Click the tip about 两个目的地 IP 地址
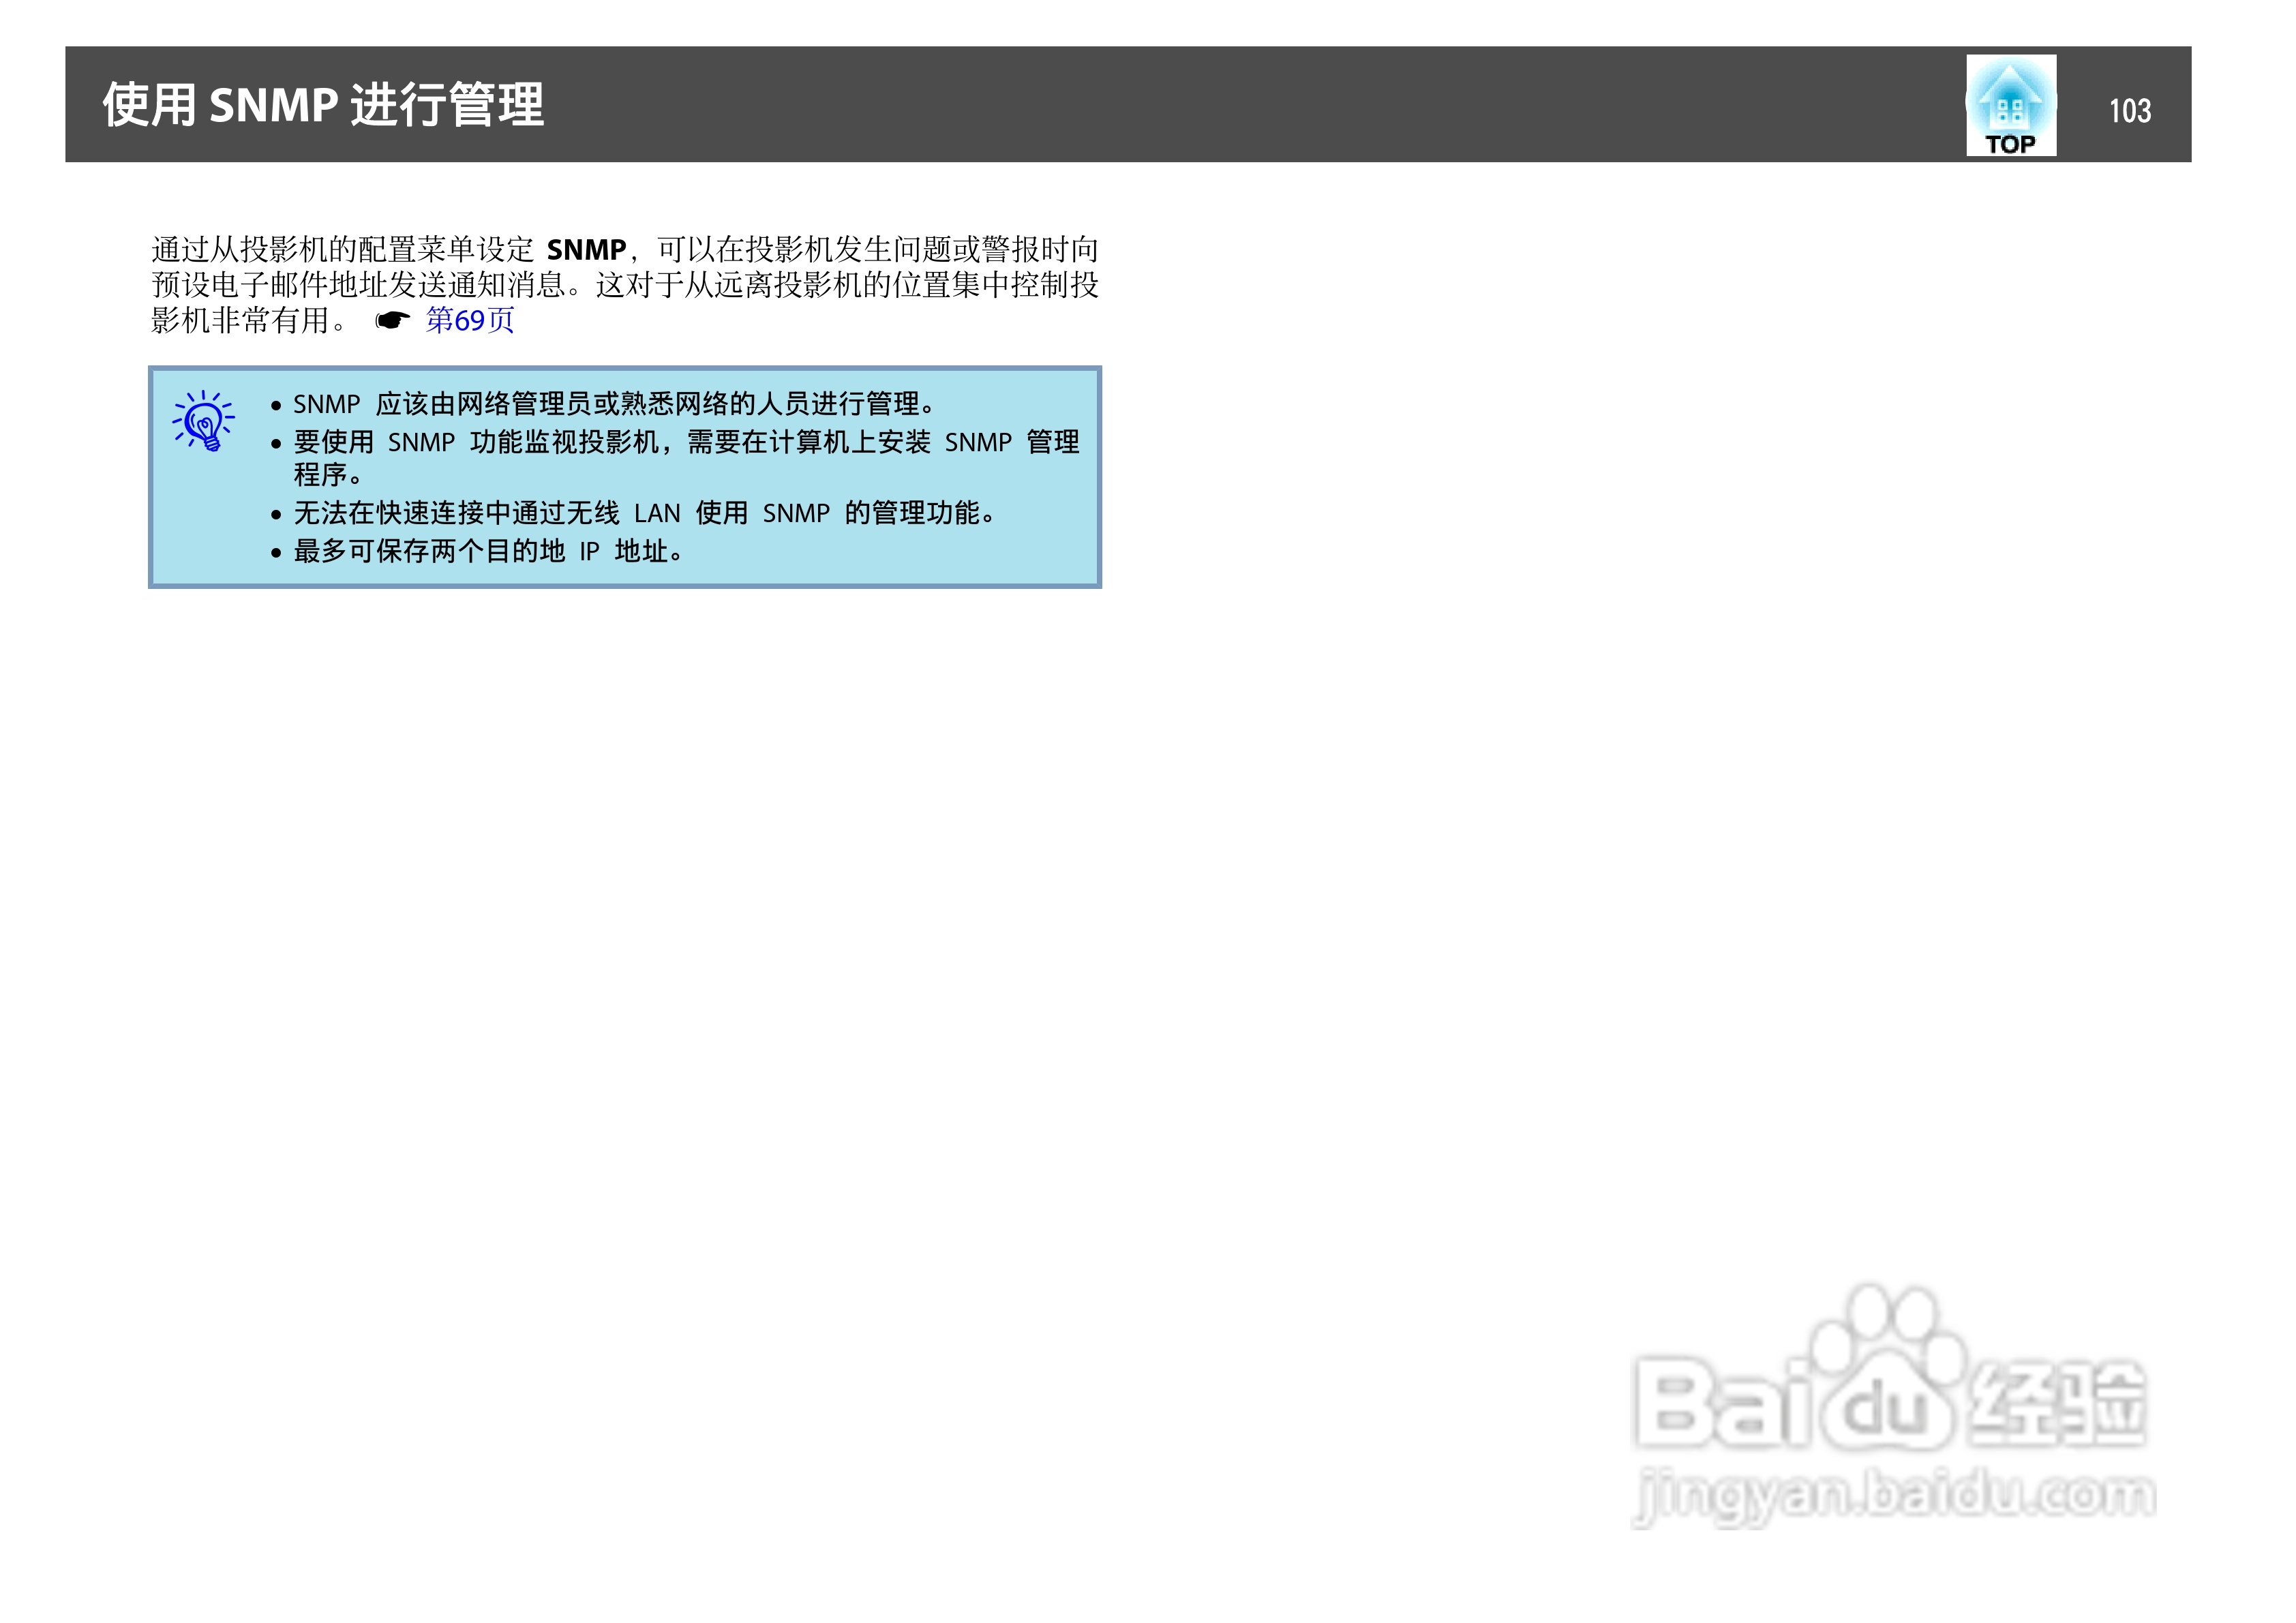 [x=488, y=551]
